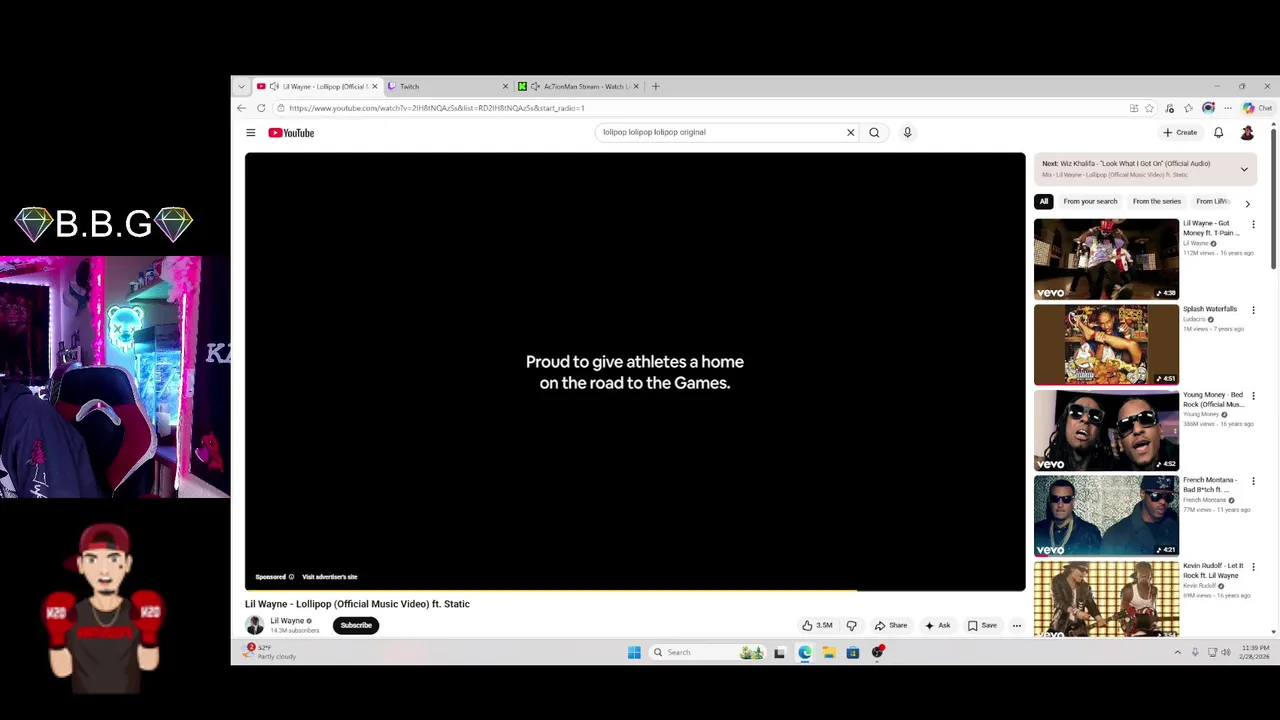Viewport: 1280px width, 720px height.
Task: Open Task View on the taskbar
Action: [x=780, y=652]
